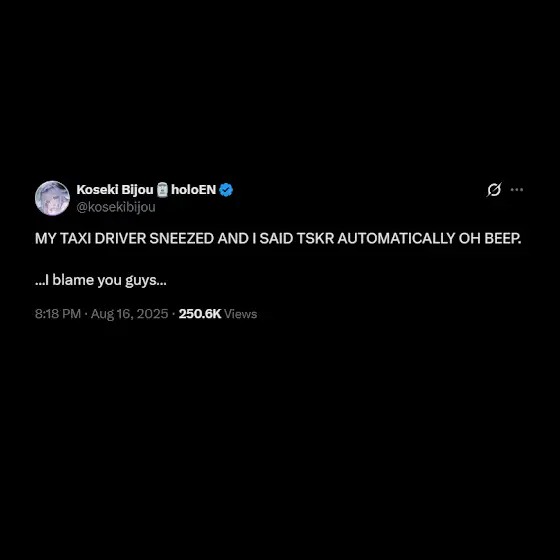560x560 pixels.
Task: Open the Koseki Bijou display name link
Action: pyautogui.click(x=115, y=190)
